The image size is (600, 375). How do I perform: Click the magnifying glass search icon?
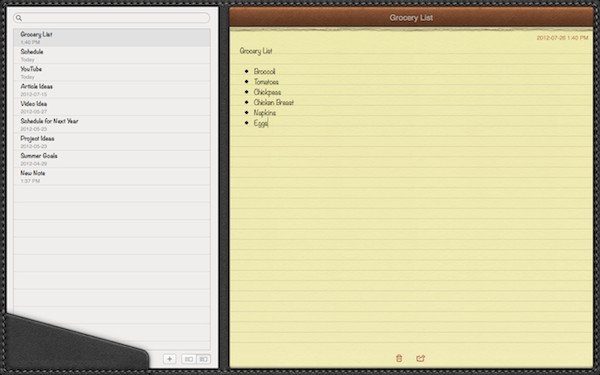pyautogui.click(x=19, y=18)
